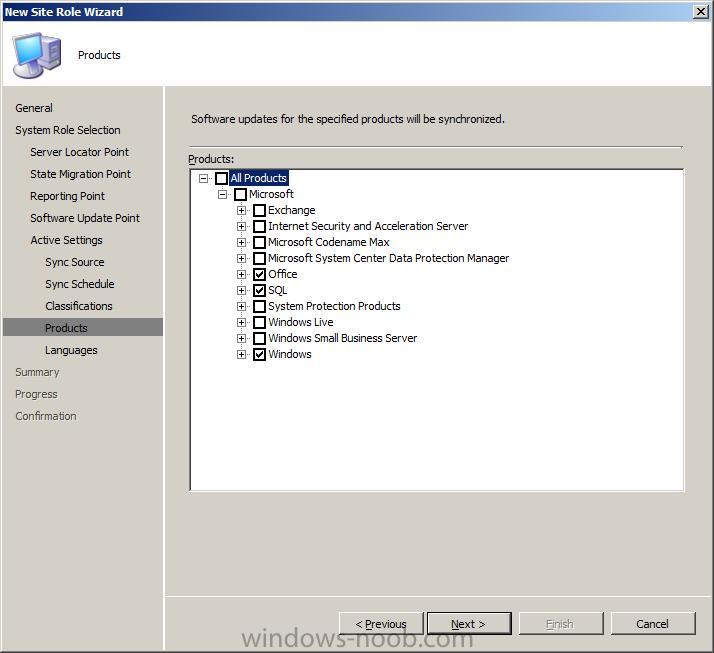Tick Internet Security and Acceleration Server checkbox

(x=260, y=226)
